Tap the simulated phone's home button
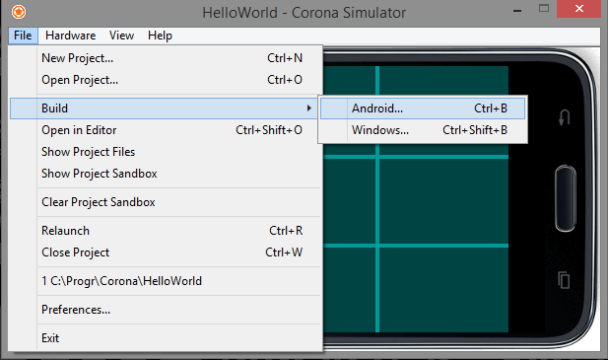The width and height of the screenshot is (608, 360). click(566, 198)
